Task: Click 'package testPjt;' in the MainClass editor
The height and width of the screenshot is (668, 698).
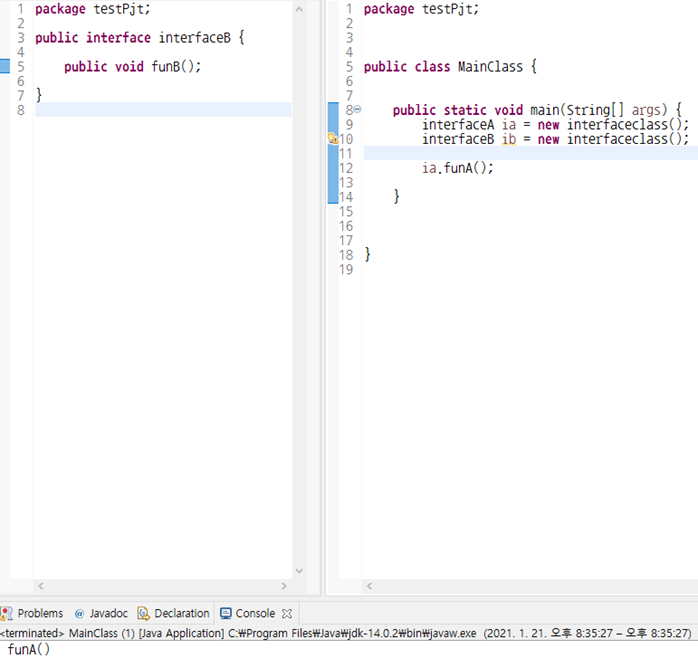Action: pyautogui.click(x=421, y=9)
